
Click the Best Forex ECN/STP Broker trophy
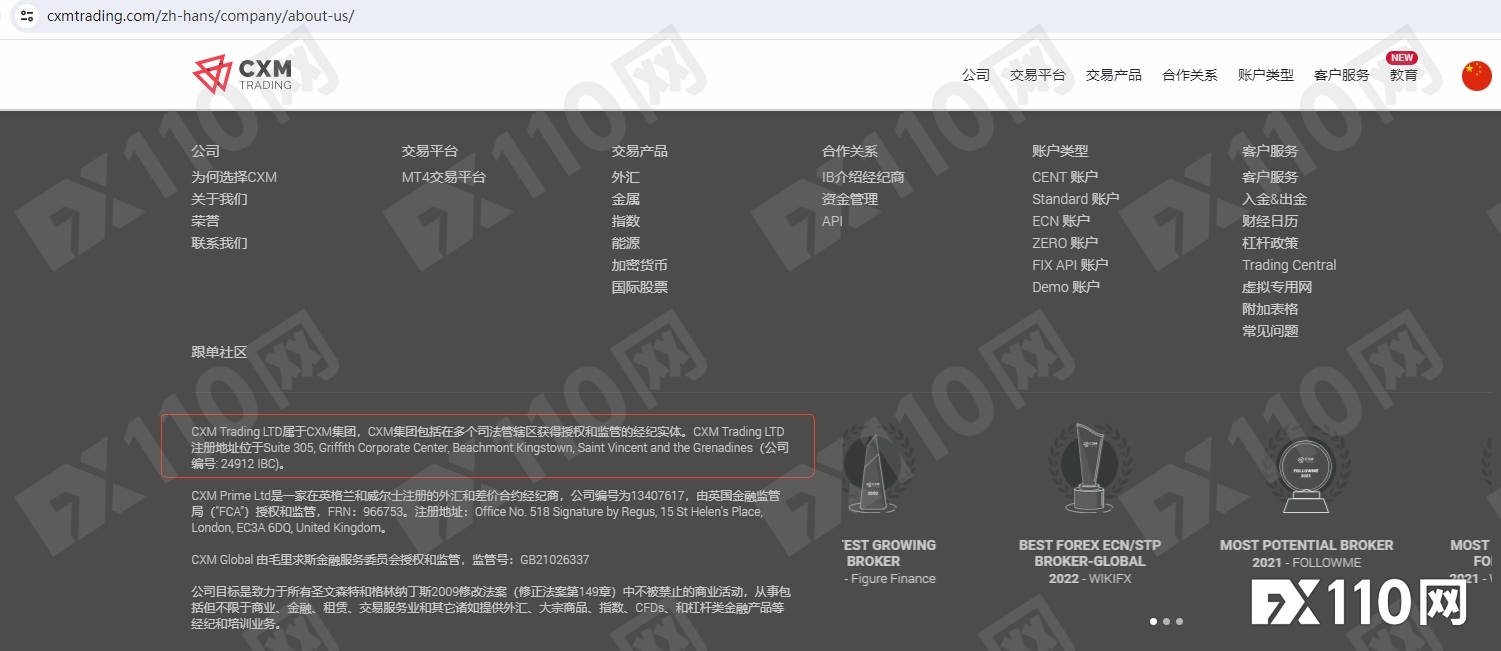[x=1089, y=470]
